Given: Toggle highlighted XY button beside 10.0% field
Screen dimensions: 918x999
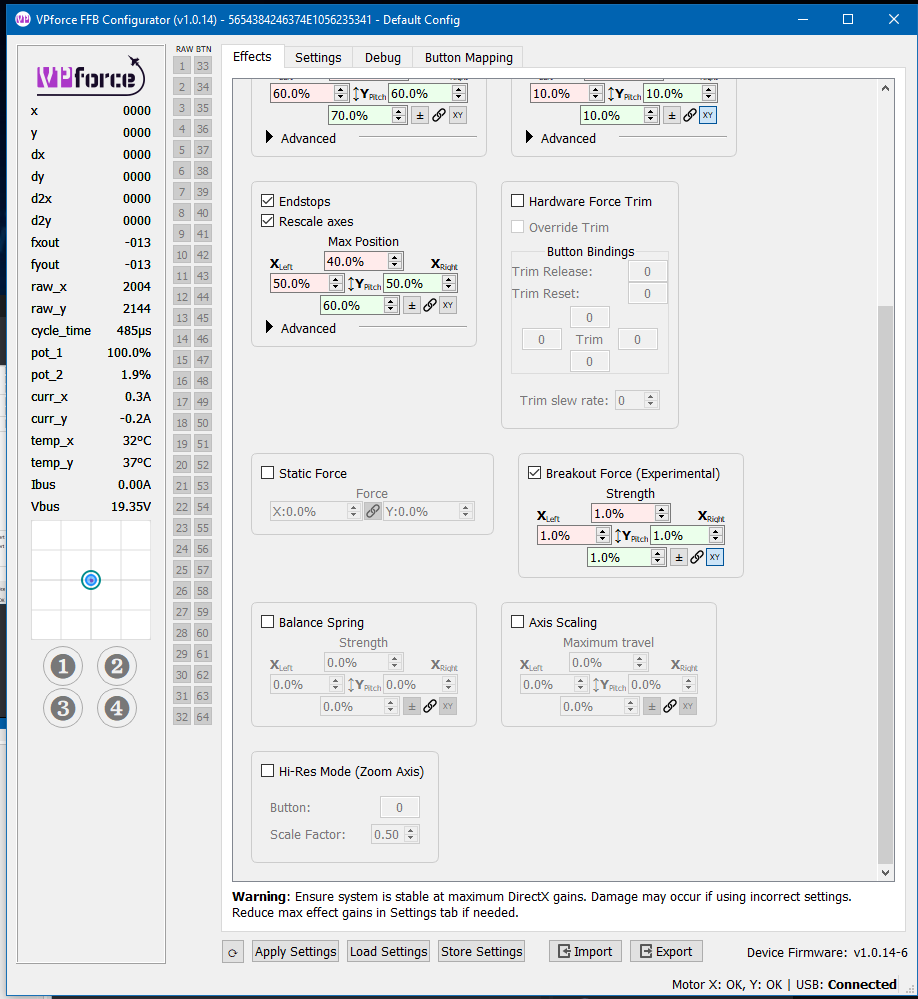Looking at the screenshot, I should click(708, 115).
